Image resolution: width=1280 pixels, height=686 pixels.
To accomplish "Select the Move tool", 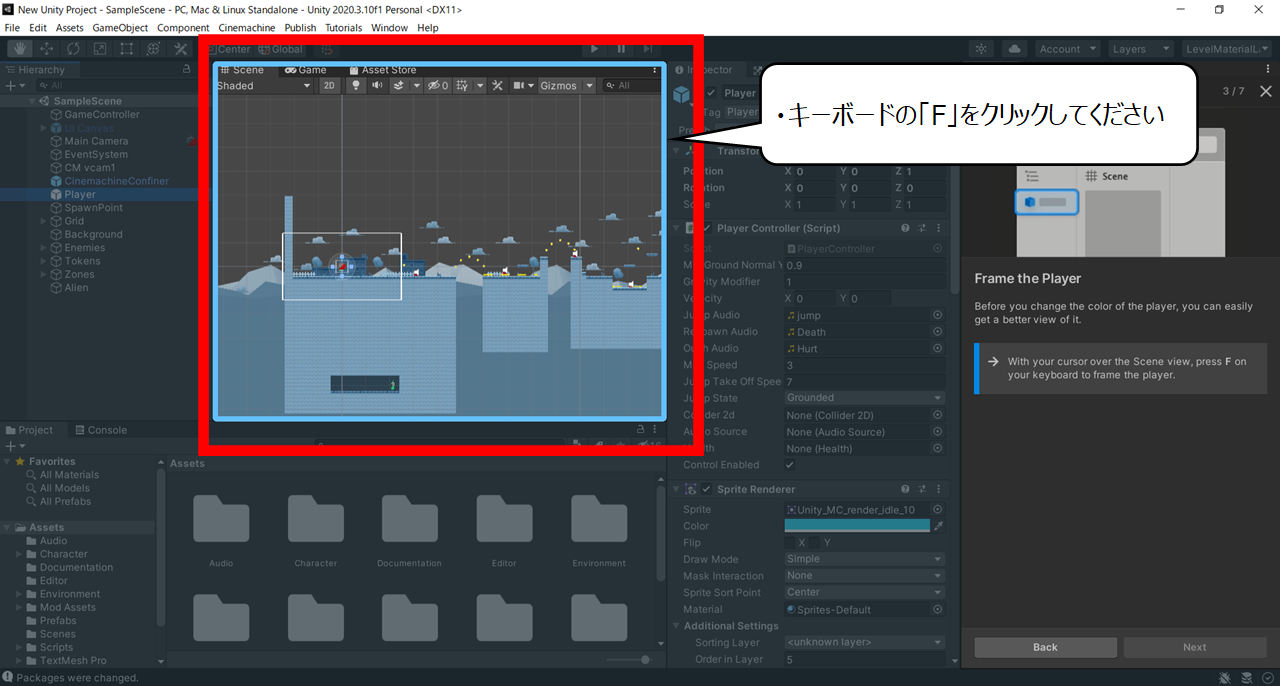I will pos(47,48).
